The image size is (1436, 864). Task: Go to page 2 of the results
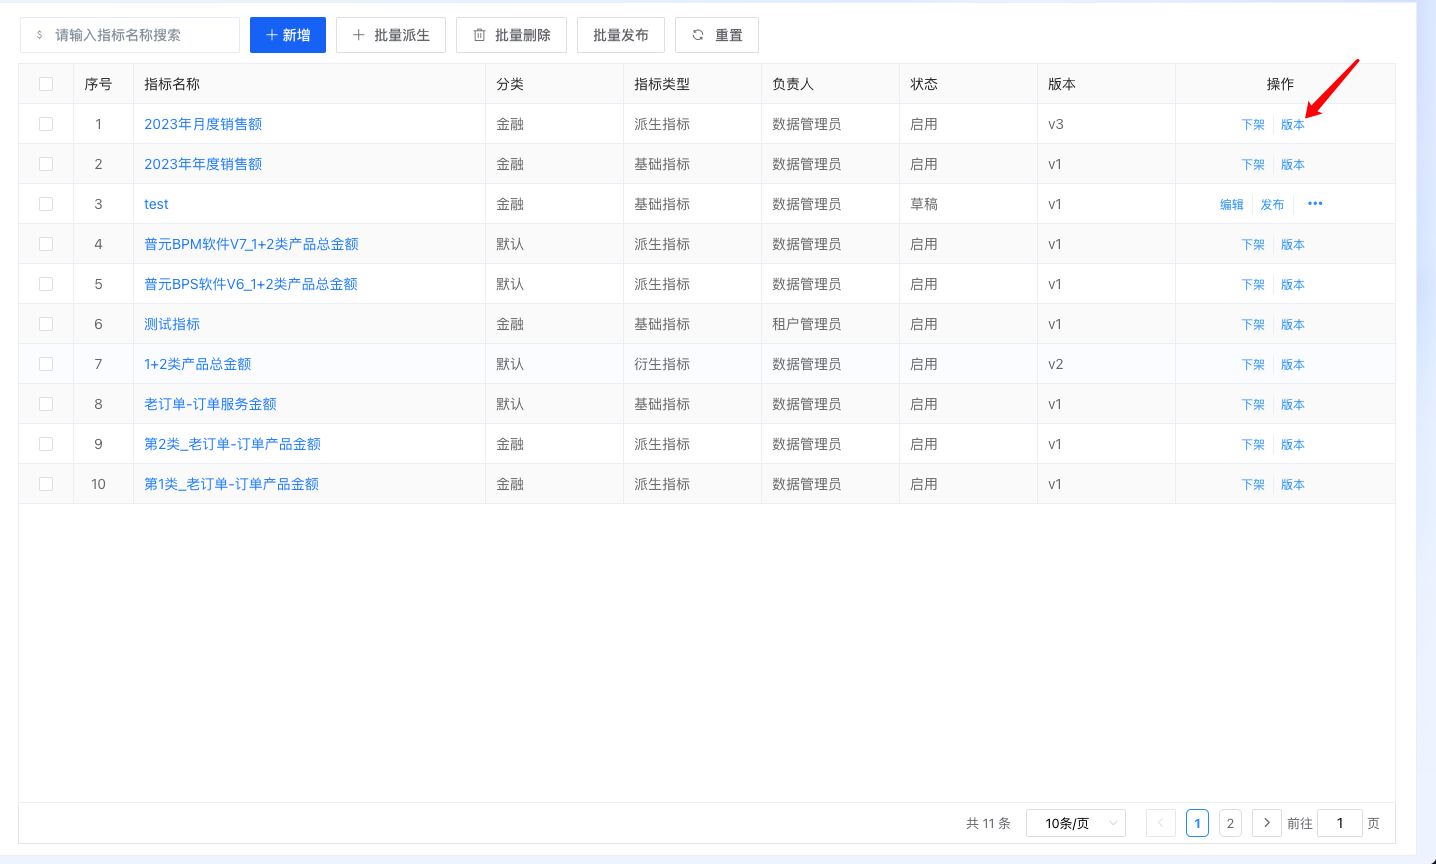[1230, 822]
